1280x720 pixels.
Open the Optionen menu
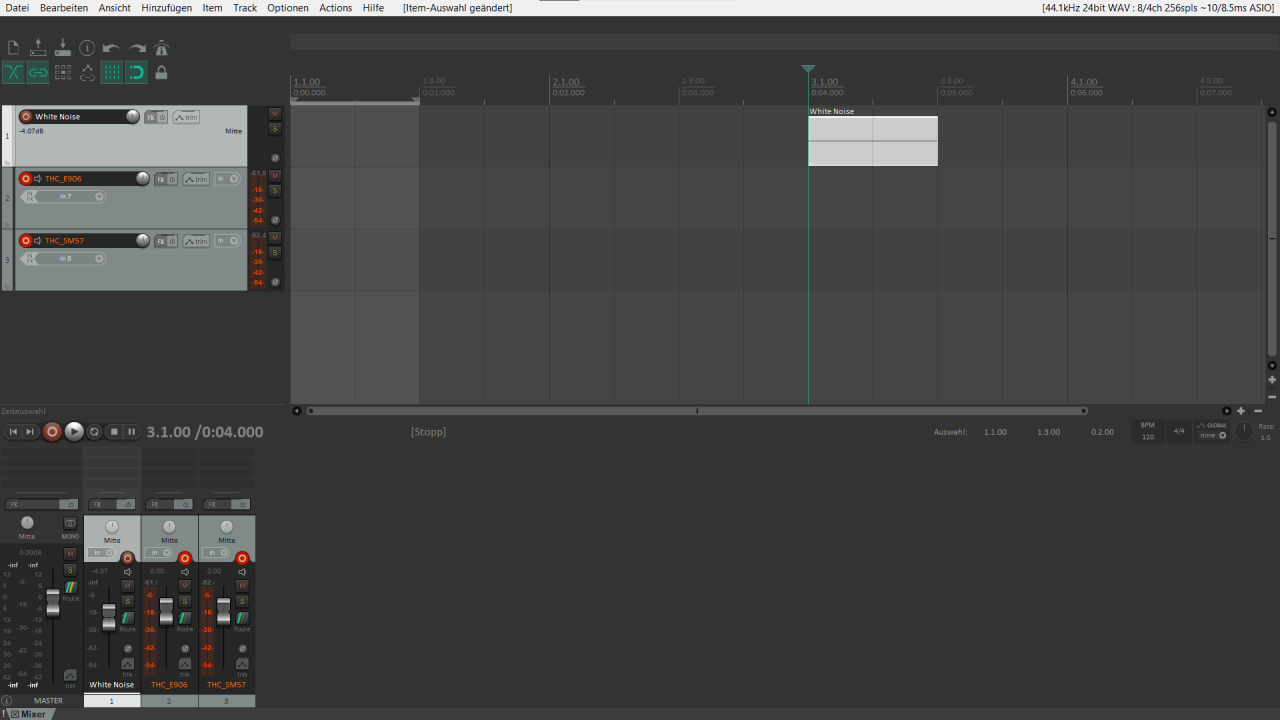(288, 7)
